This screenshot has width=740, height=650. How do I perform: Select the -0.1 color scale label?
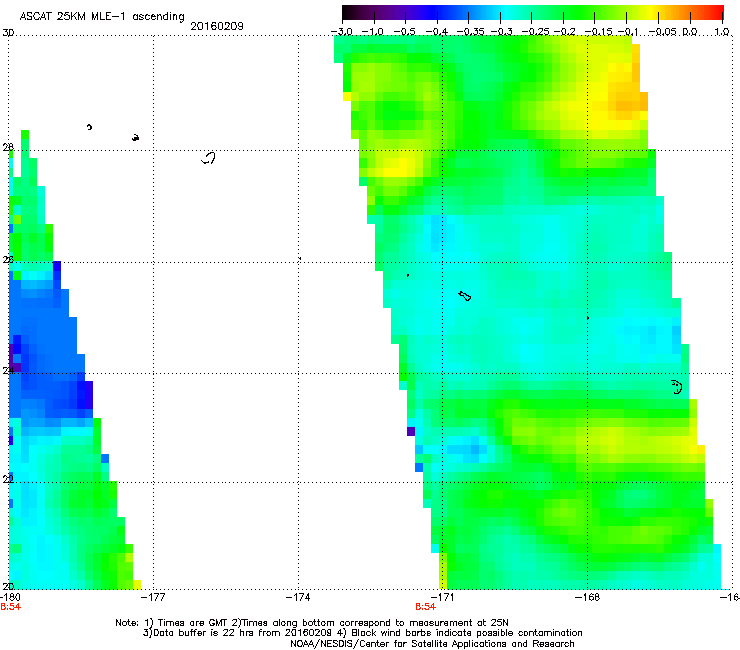(x=628, y=32)
